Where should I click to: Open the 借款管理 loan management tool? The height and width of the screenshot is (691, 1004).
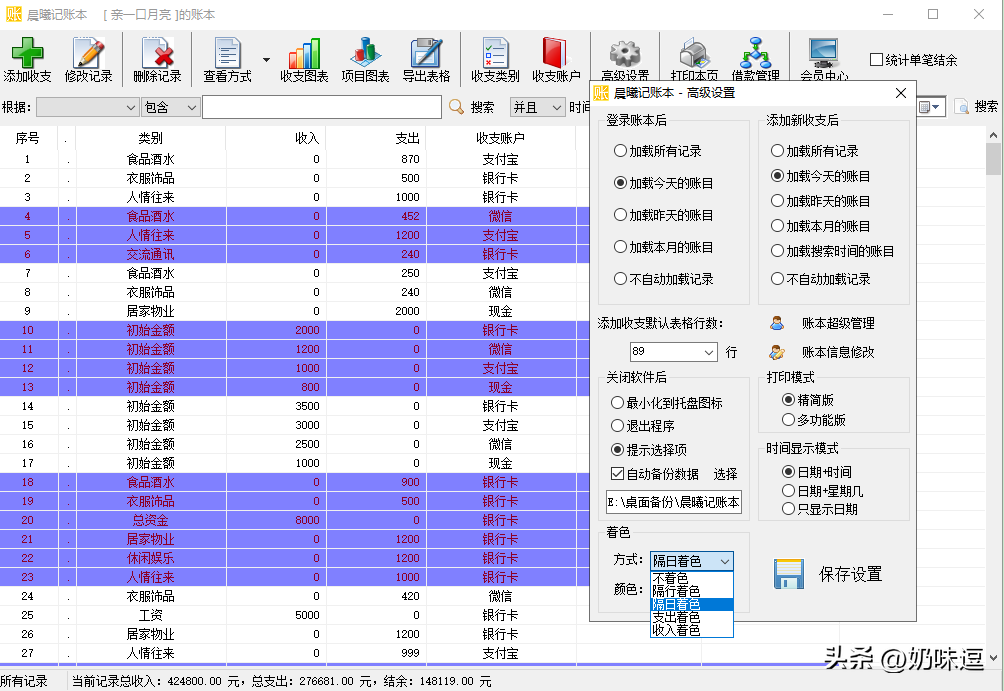(755, 57)
